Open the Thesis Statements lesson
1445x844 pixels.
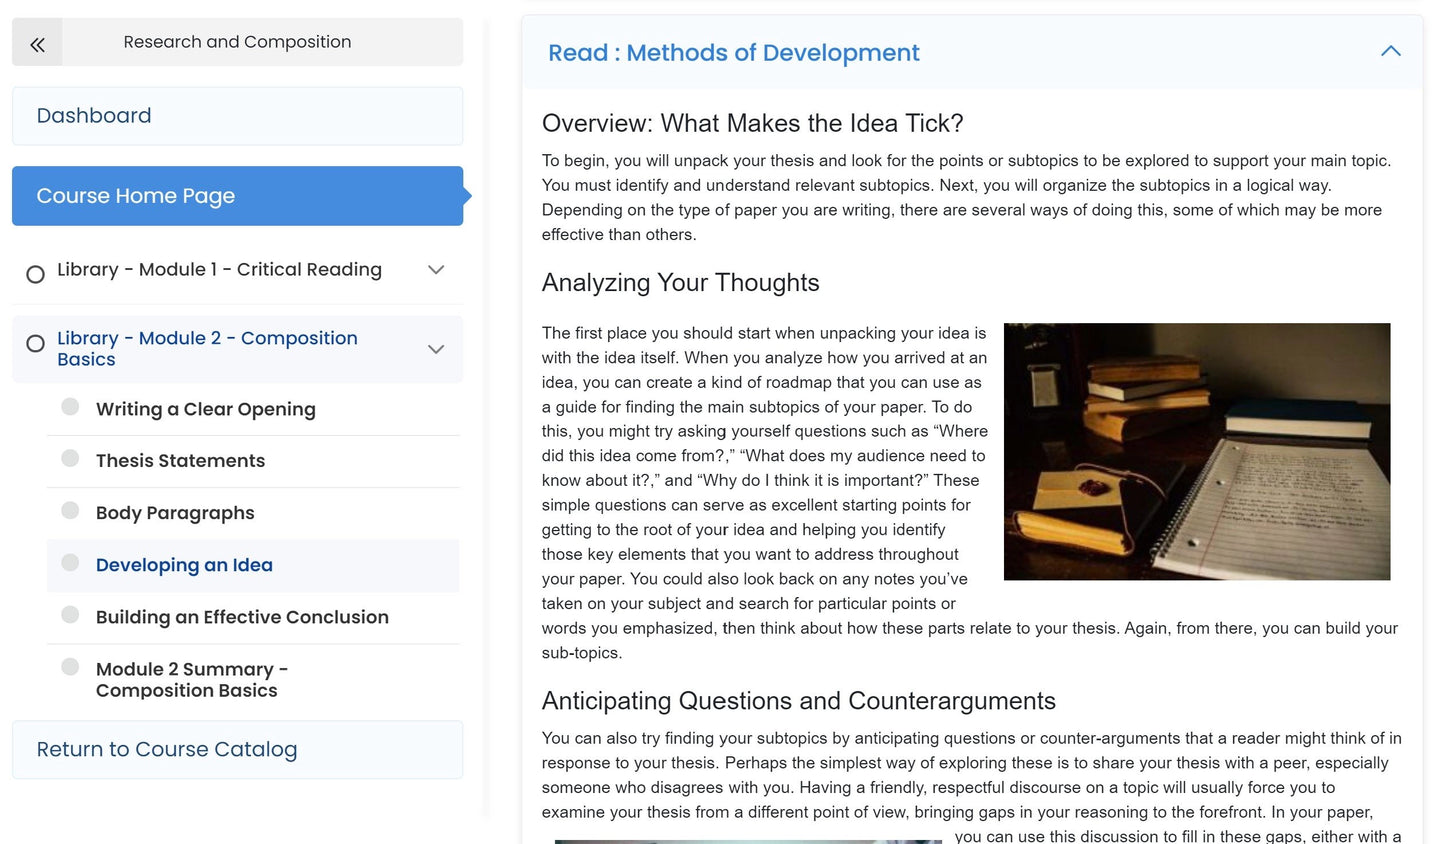(x=180, y=460)
